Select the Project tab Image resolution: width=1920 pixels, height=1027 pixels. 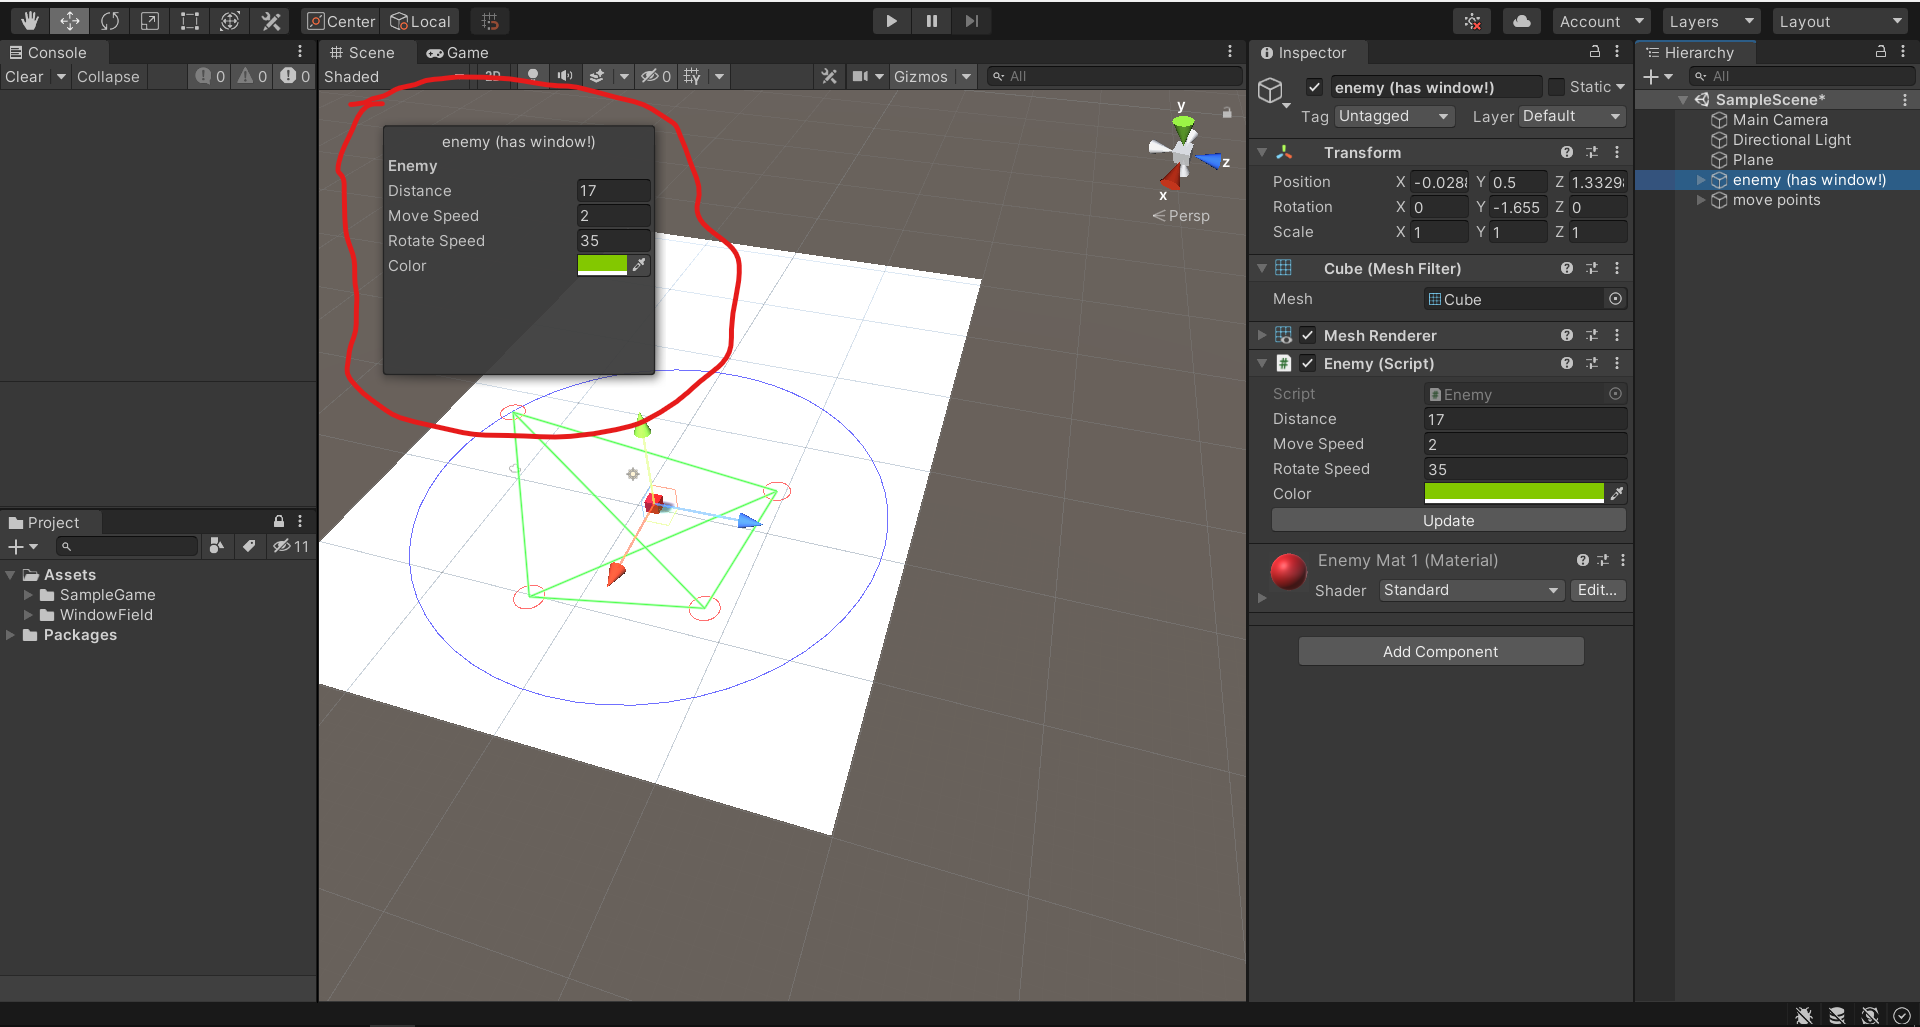coord(44,522)
